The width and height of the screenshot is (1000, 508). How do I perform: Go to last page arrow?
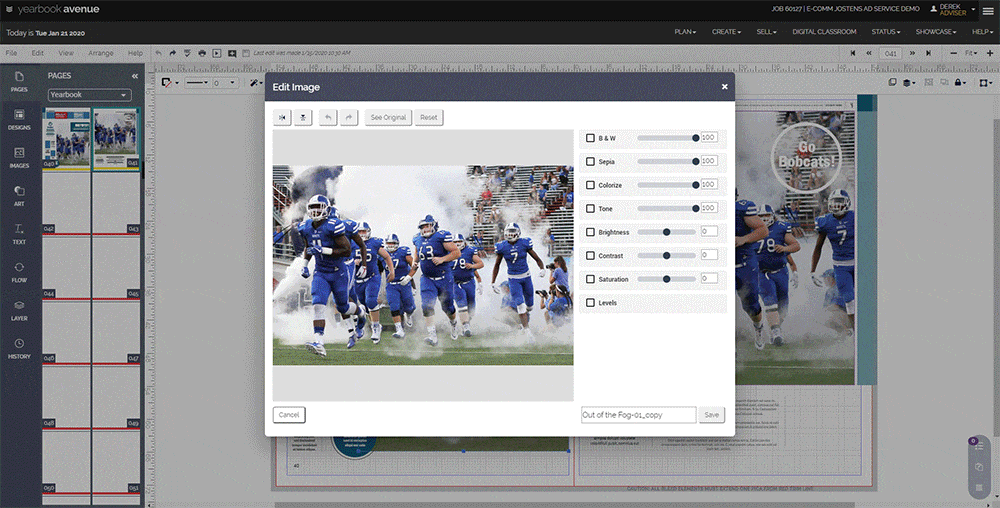coord(928,54)
